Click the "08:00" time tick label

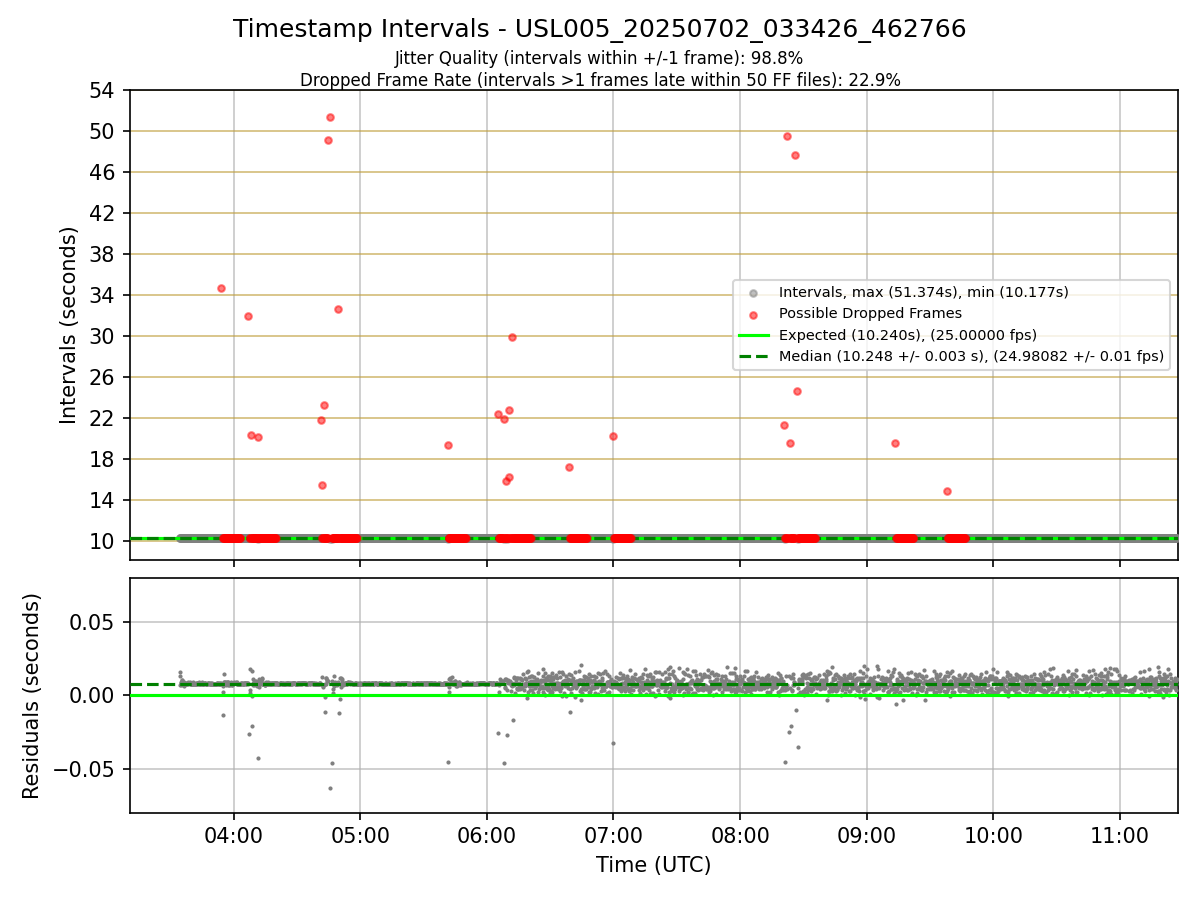click(740, 835)
